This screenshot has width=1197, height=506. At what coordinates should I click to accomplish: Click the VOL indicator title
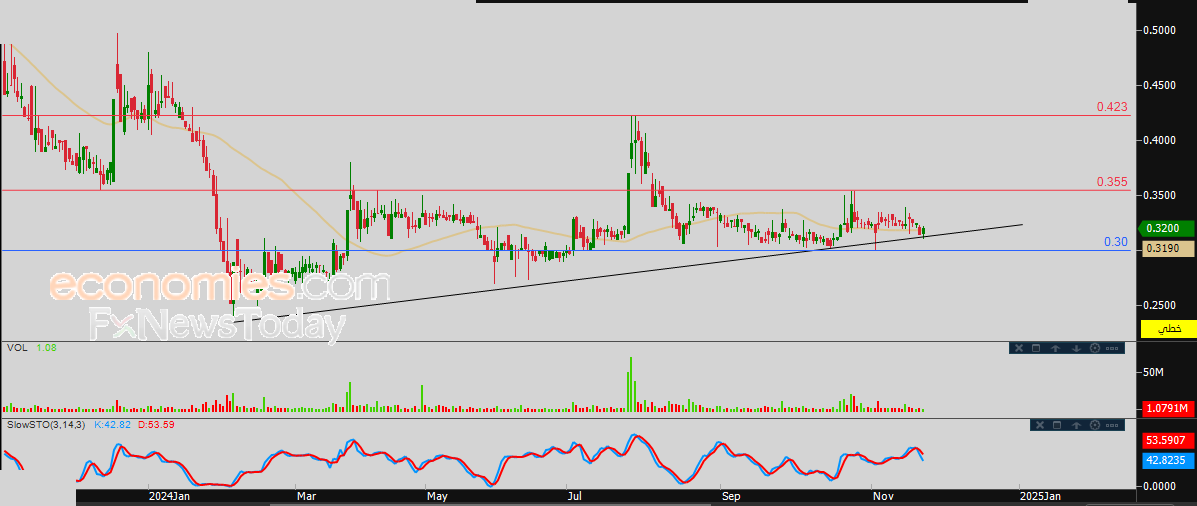[x=16, y=347]
